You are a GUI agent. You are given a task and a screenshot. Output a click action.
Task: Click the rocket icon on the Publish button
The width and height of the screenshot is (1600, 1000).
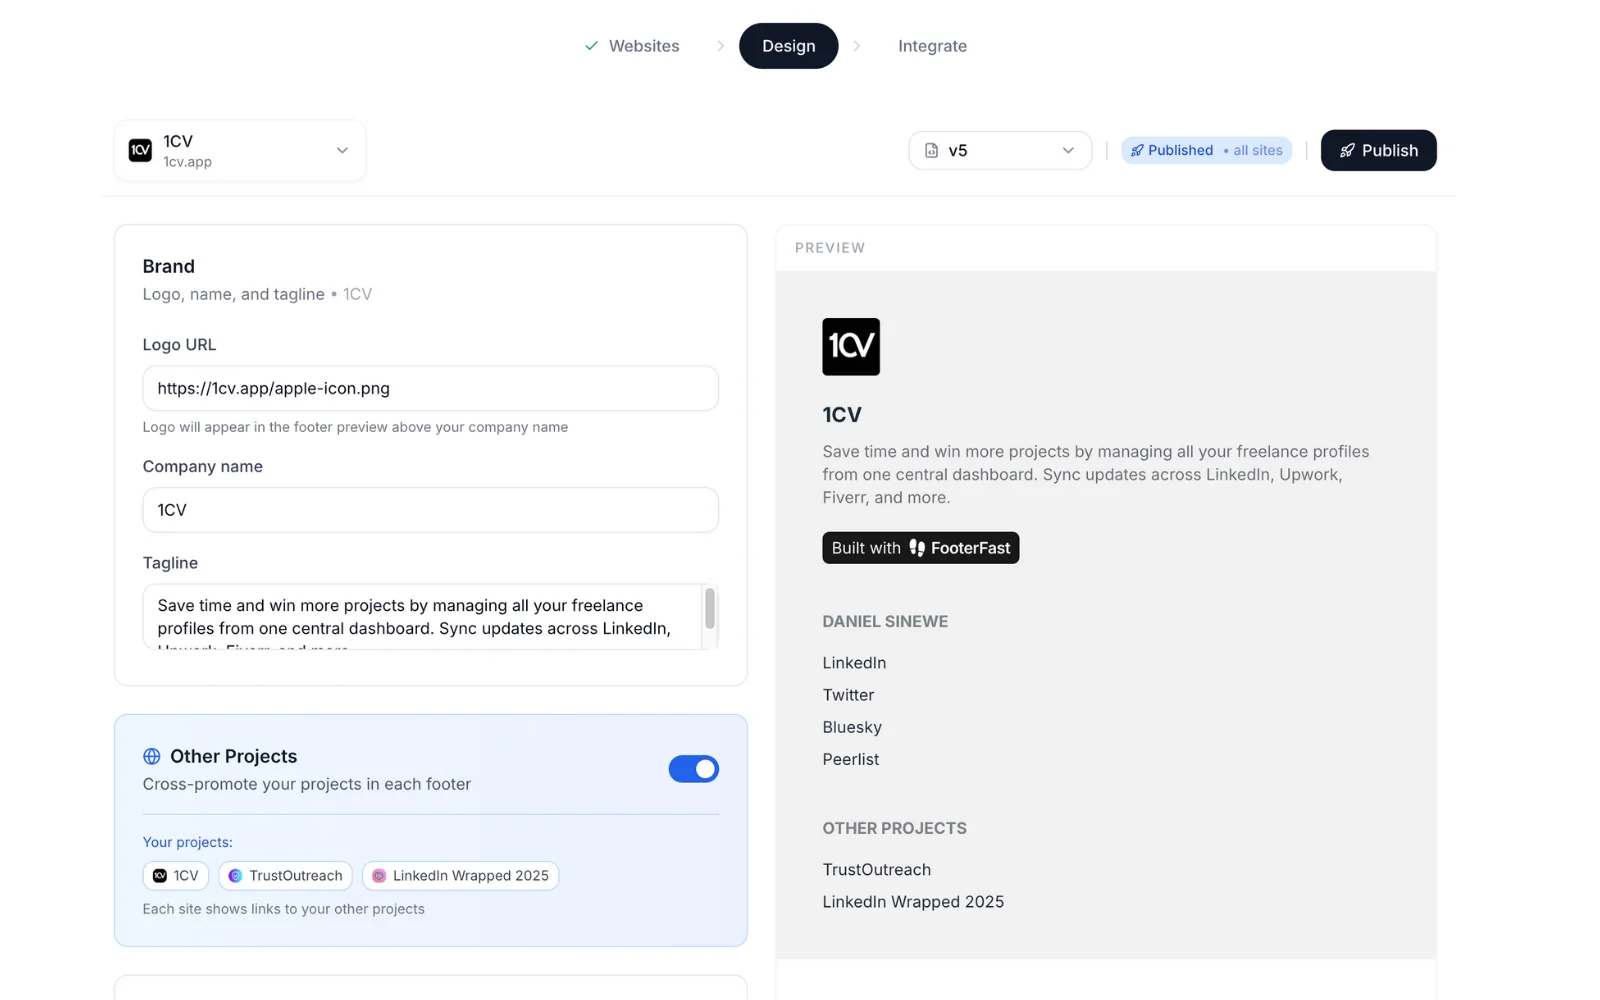(x=1347, y=150)
